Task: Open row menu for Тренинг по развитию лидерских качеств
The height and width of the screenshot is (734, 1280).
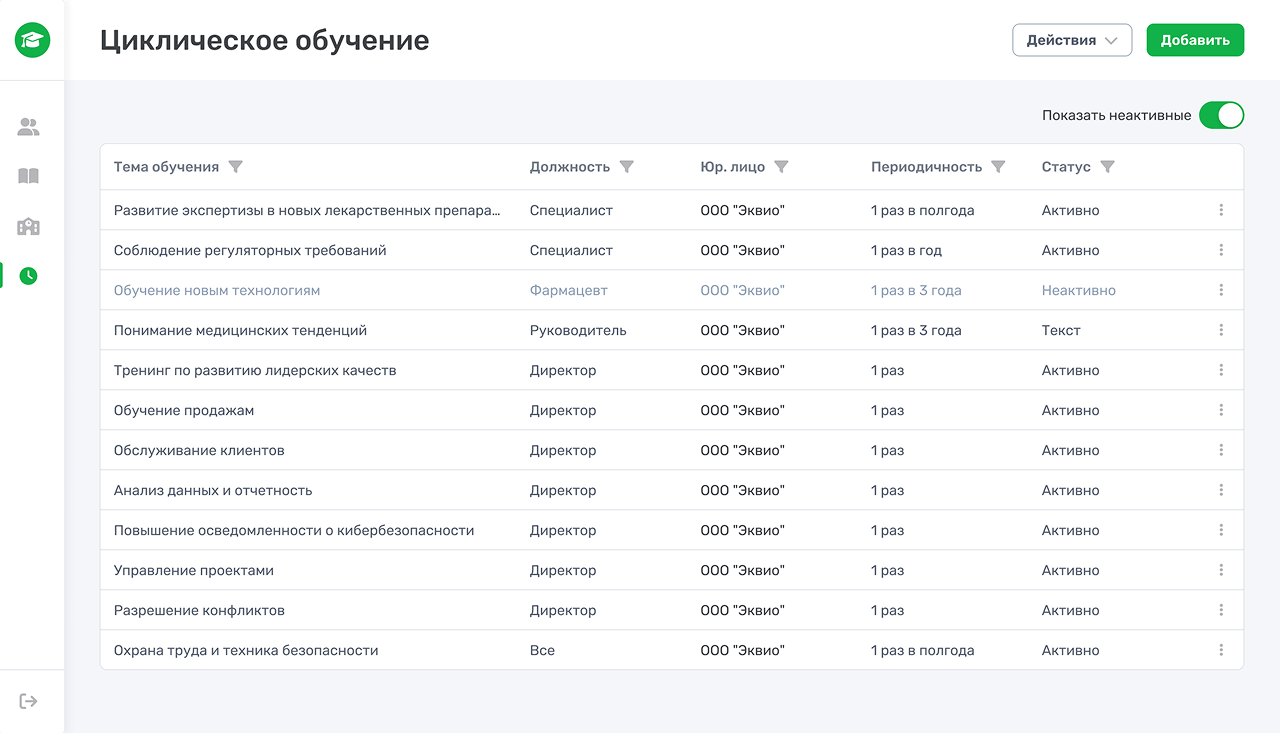Action: click(x=1221, y=370)
